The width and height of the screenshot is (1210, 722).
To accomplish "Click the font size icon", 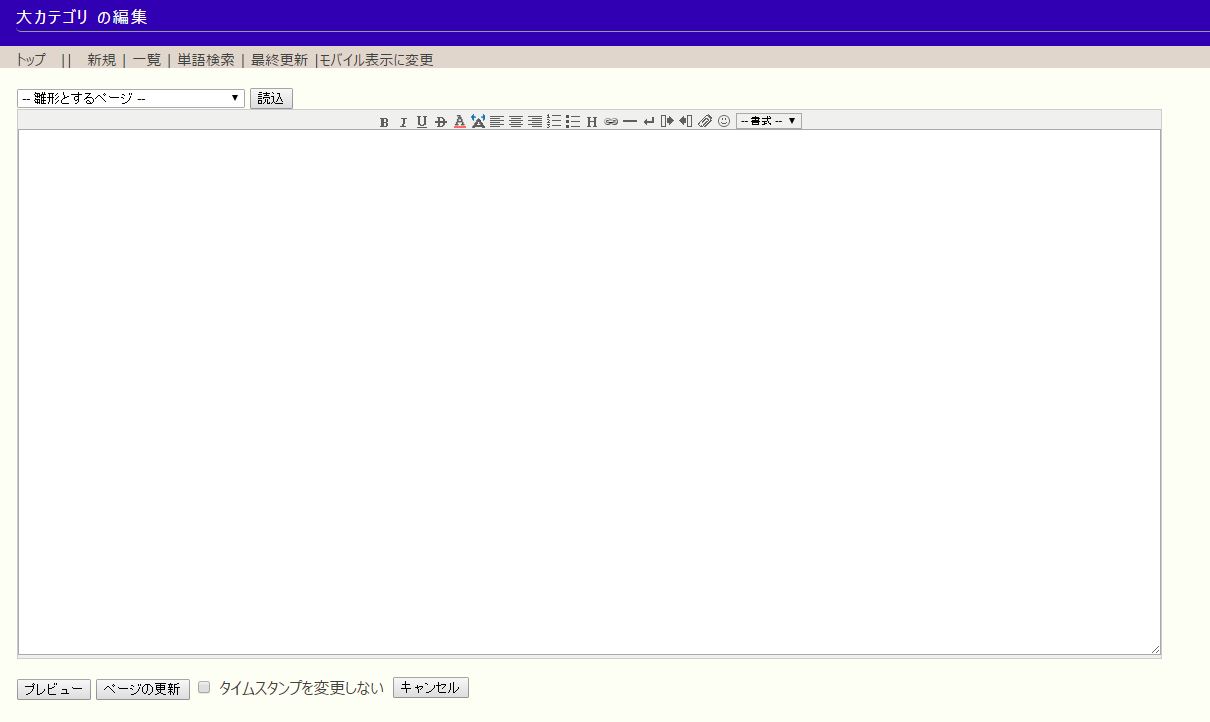I will click(x=478, y=122).
